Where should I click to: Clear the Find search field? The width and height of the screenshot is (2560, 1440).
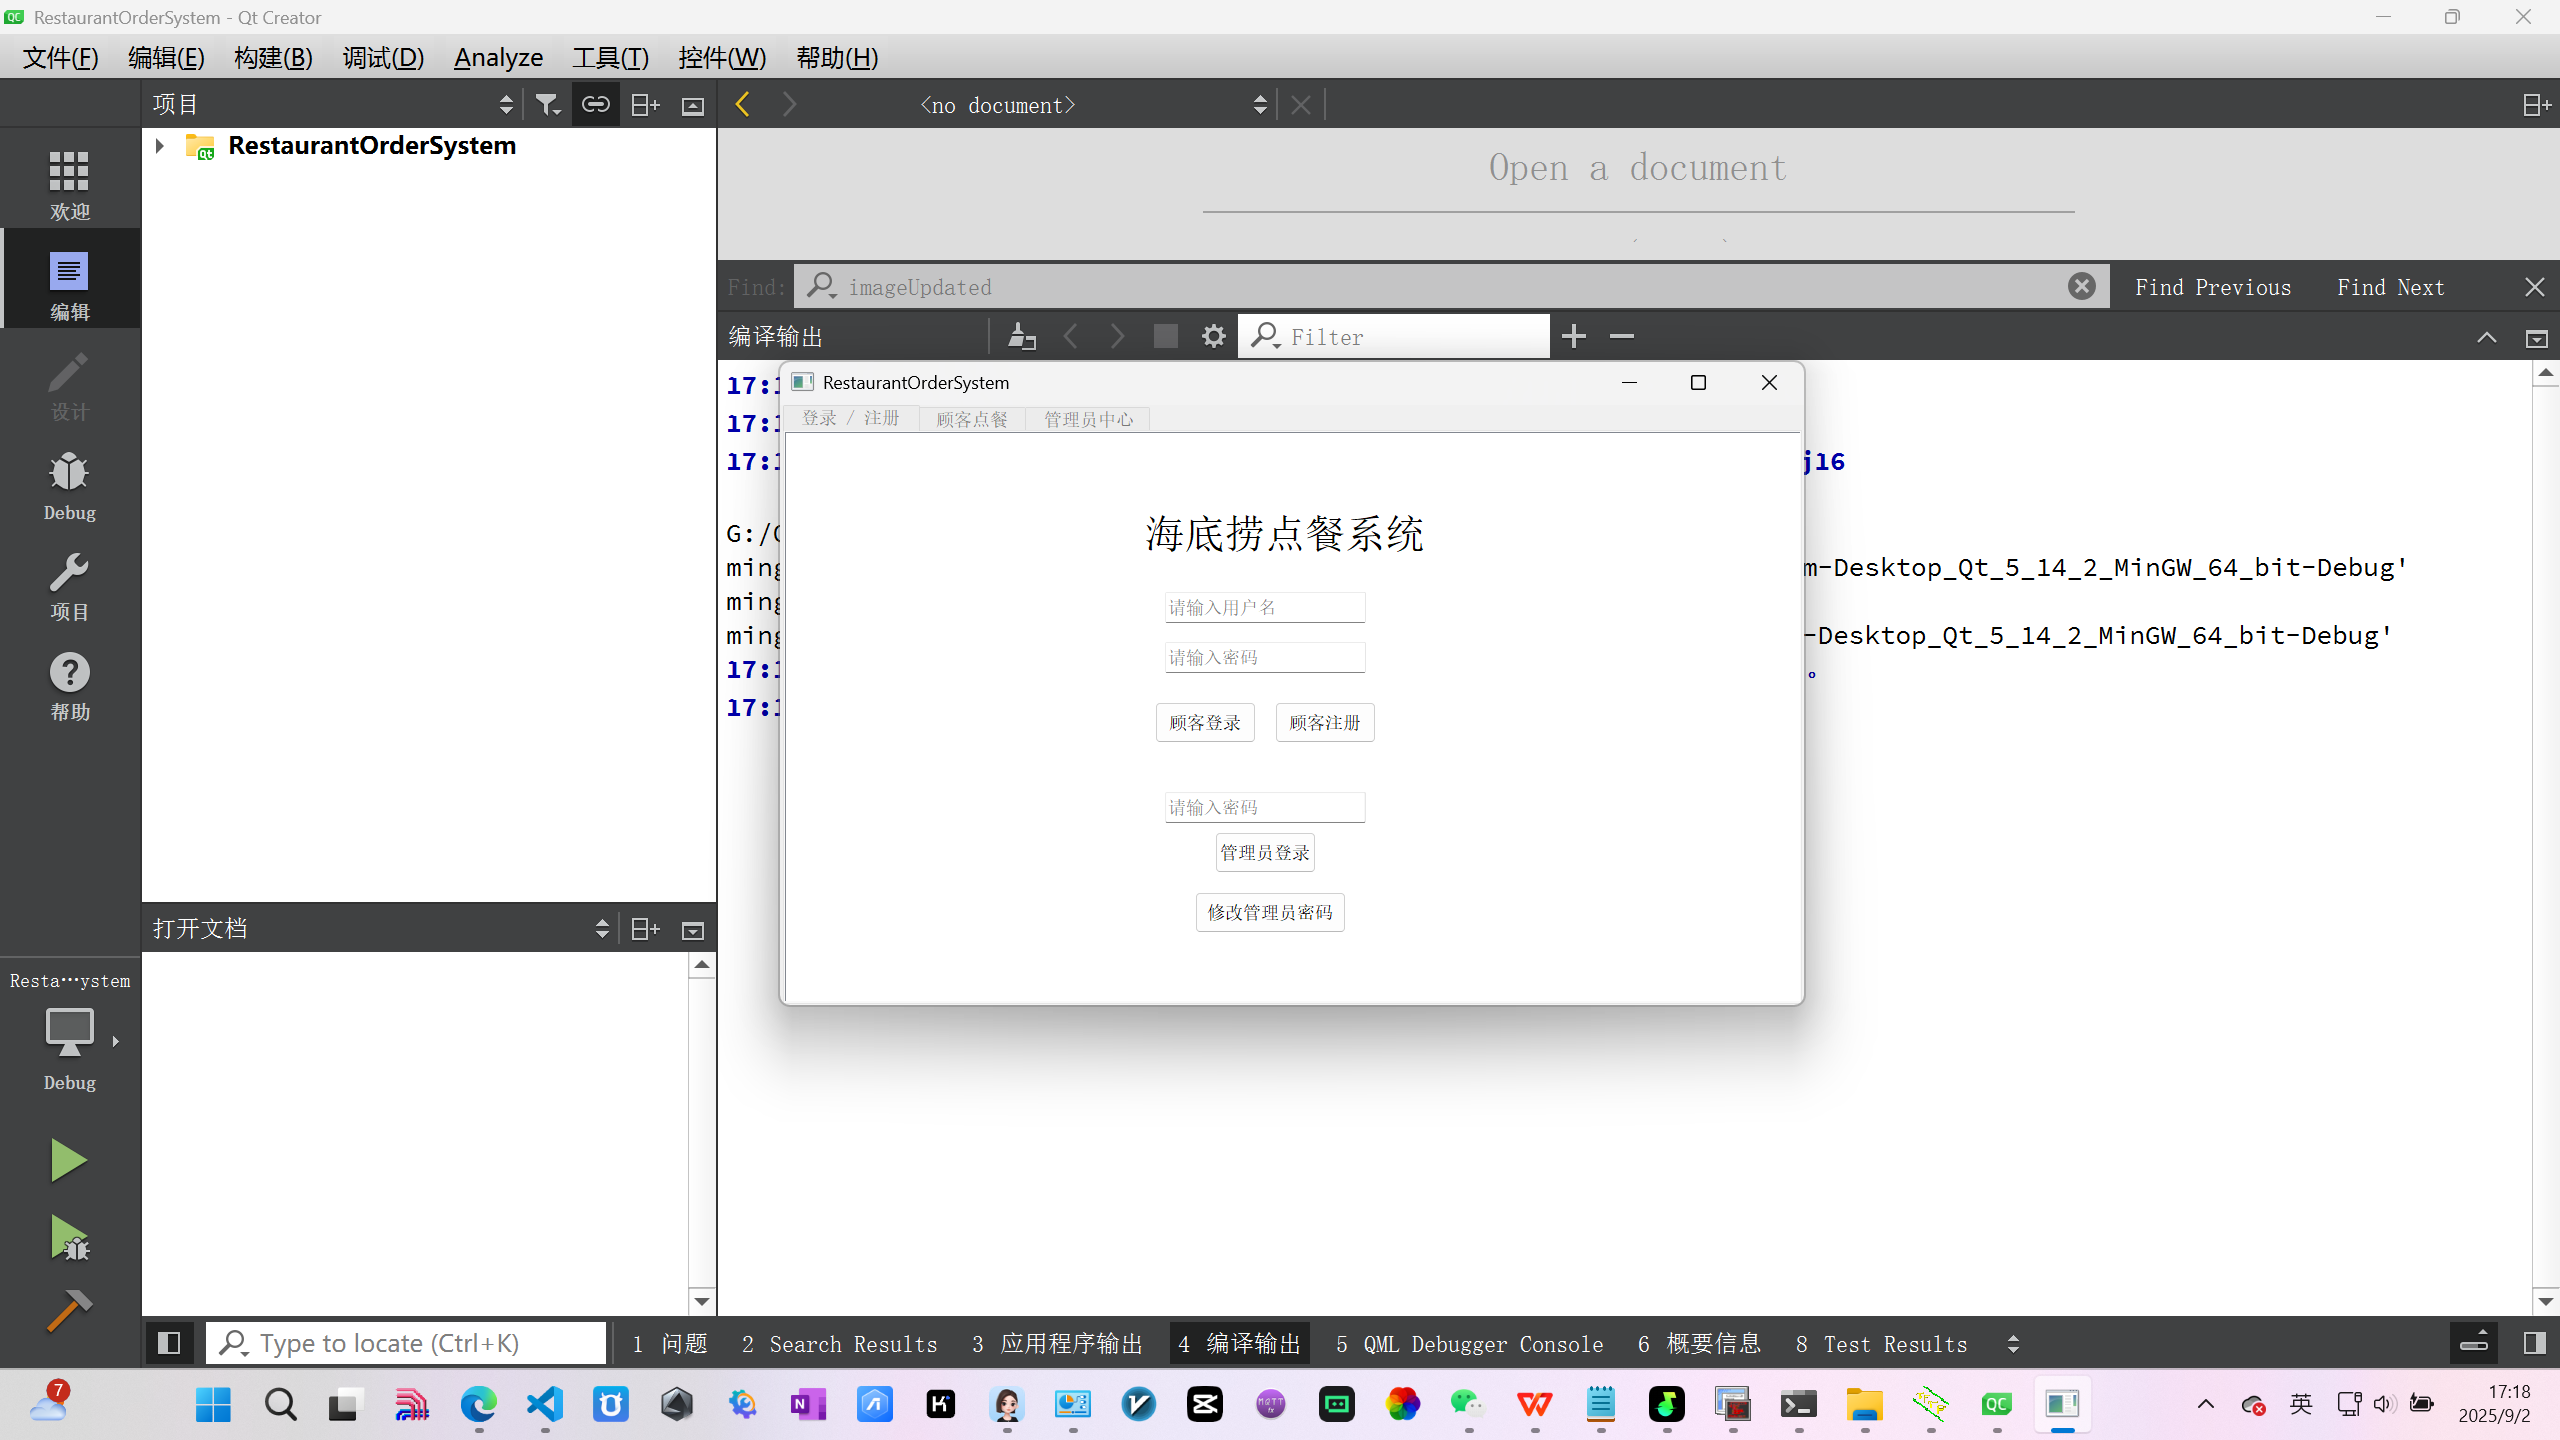point(2081,287)
